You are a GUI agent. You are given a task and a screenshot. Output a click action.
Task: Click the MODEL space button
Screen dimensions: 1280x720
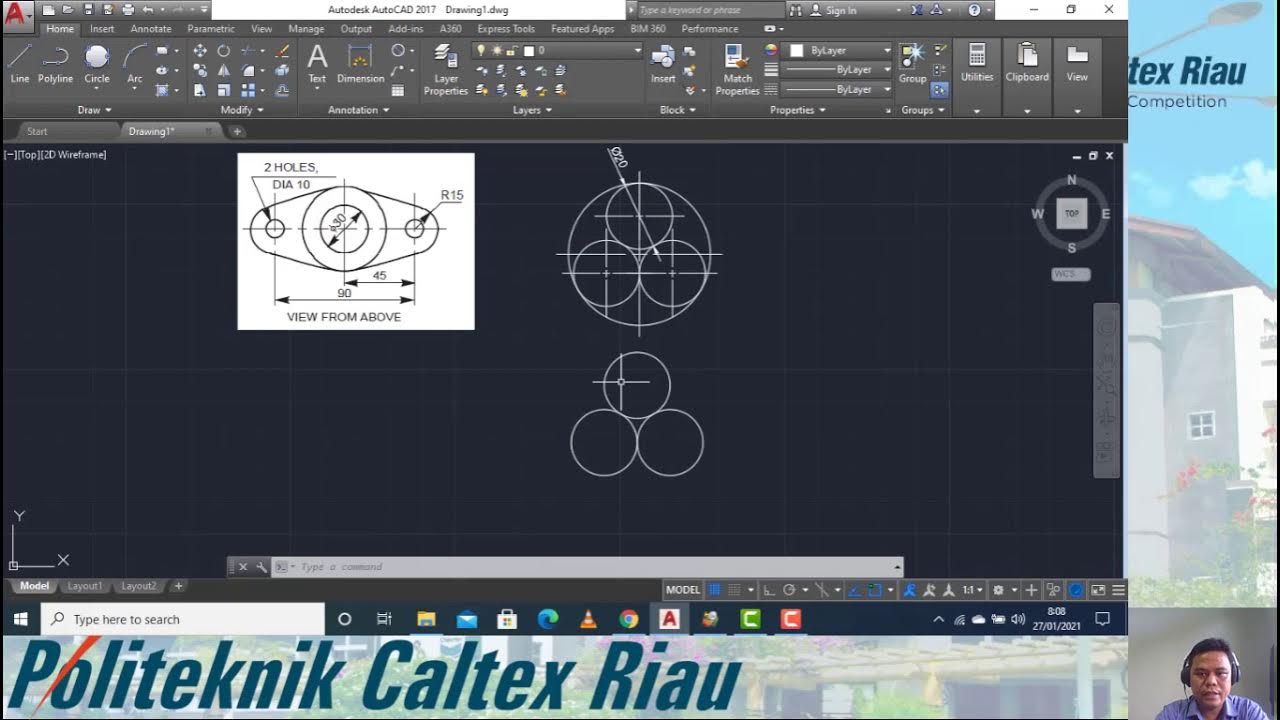pos(683,590)
